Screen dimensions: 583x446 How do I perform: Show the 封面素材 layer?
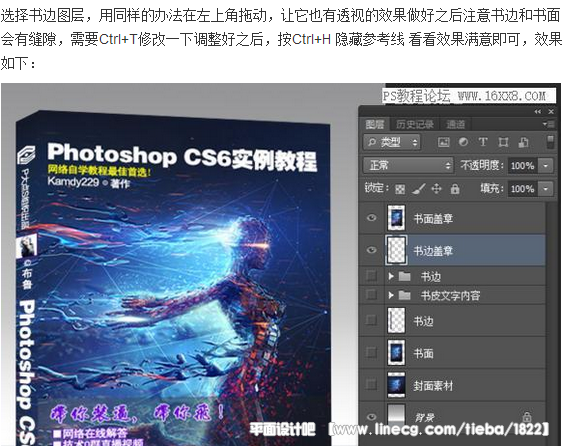(371, 384)
